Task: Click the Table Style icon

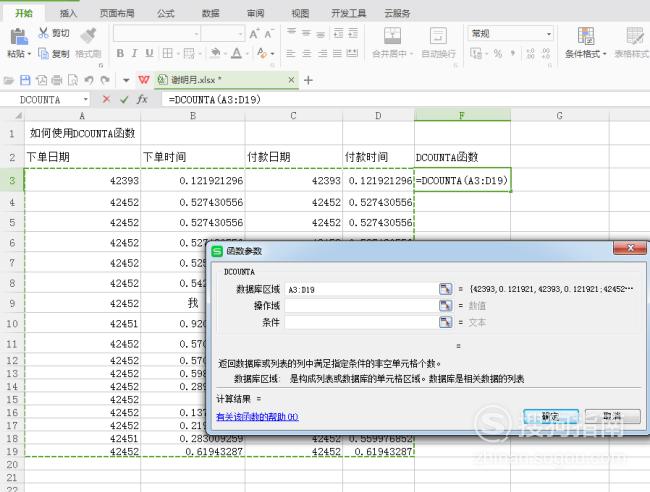Action: 635,36
